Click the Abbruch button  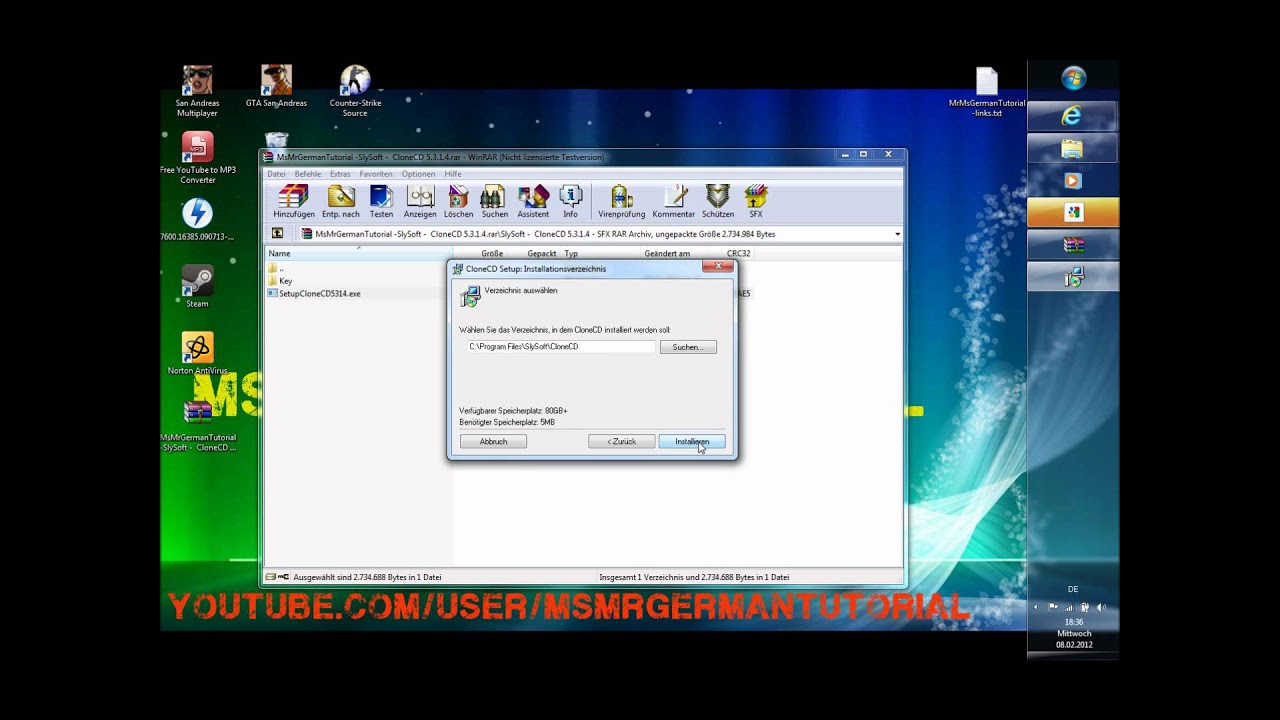(x=493, y=441)
